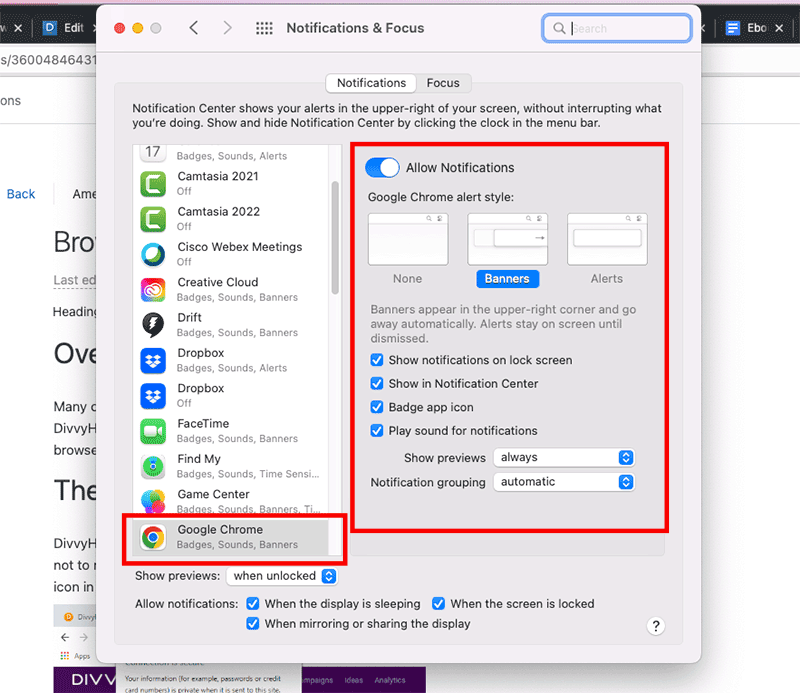Select Creative Cloud row text
The width and height of the screenshot is (800, 693).
click(218, 282)
